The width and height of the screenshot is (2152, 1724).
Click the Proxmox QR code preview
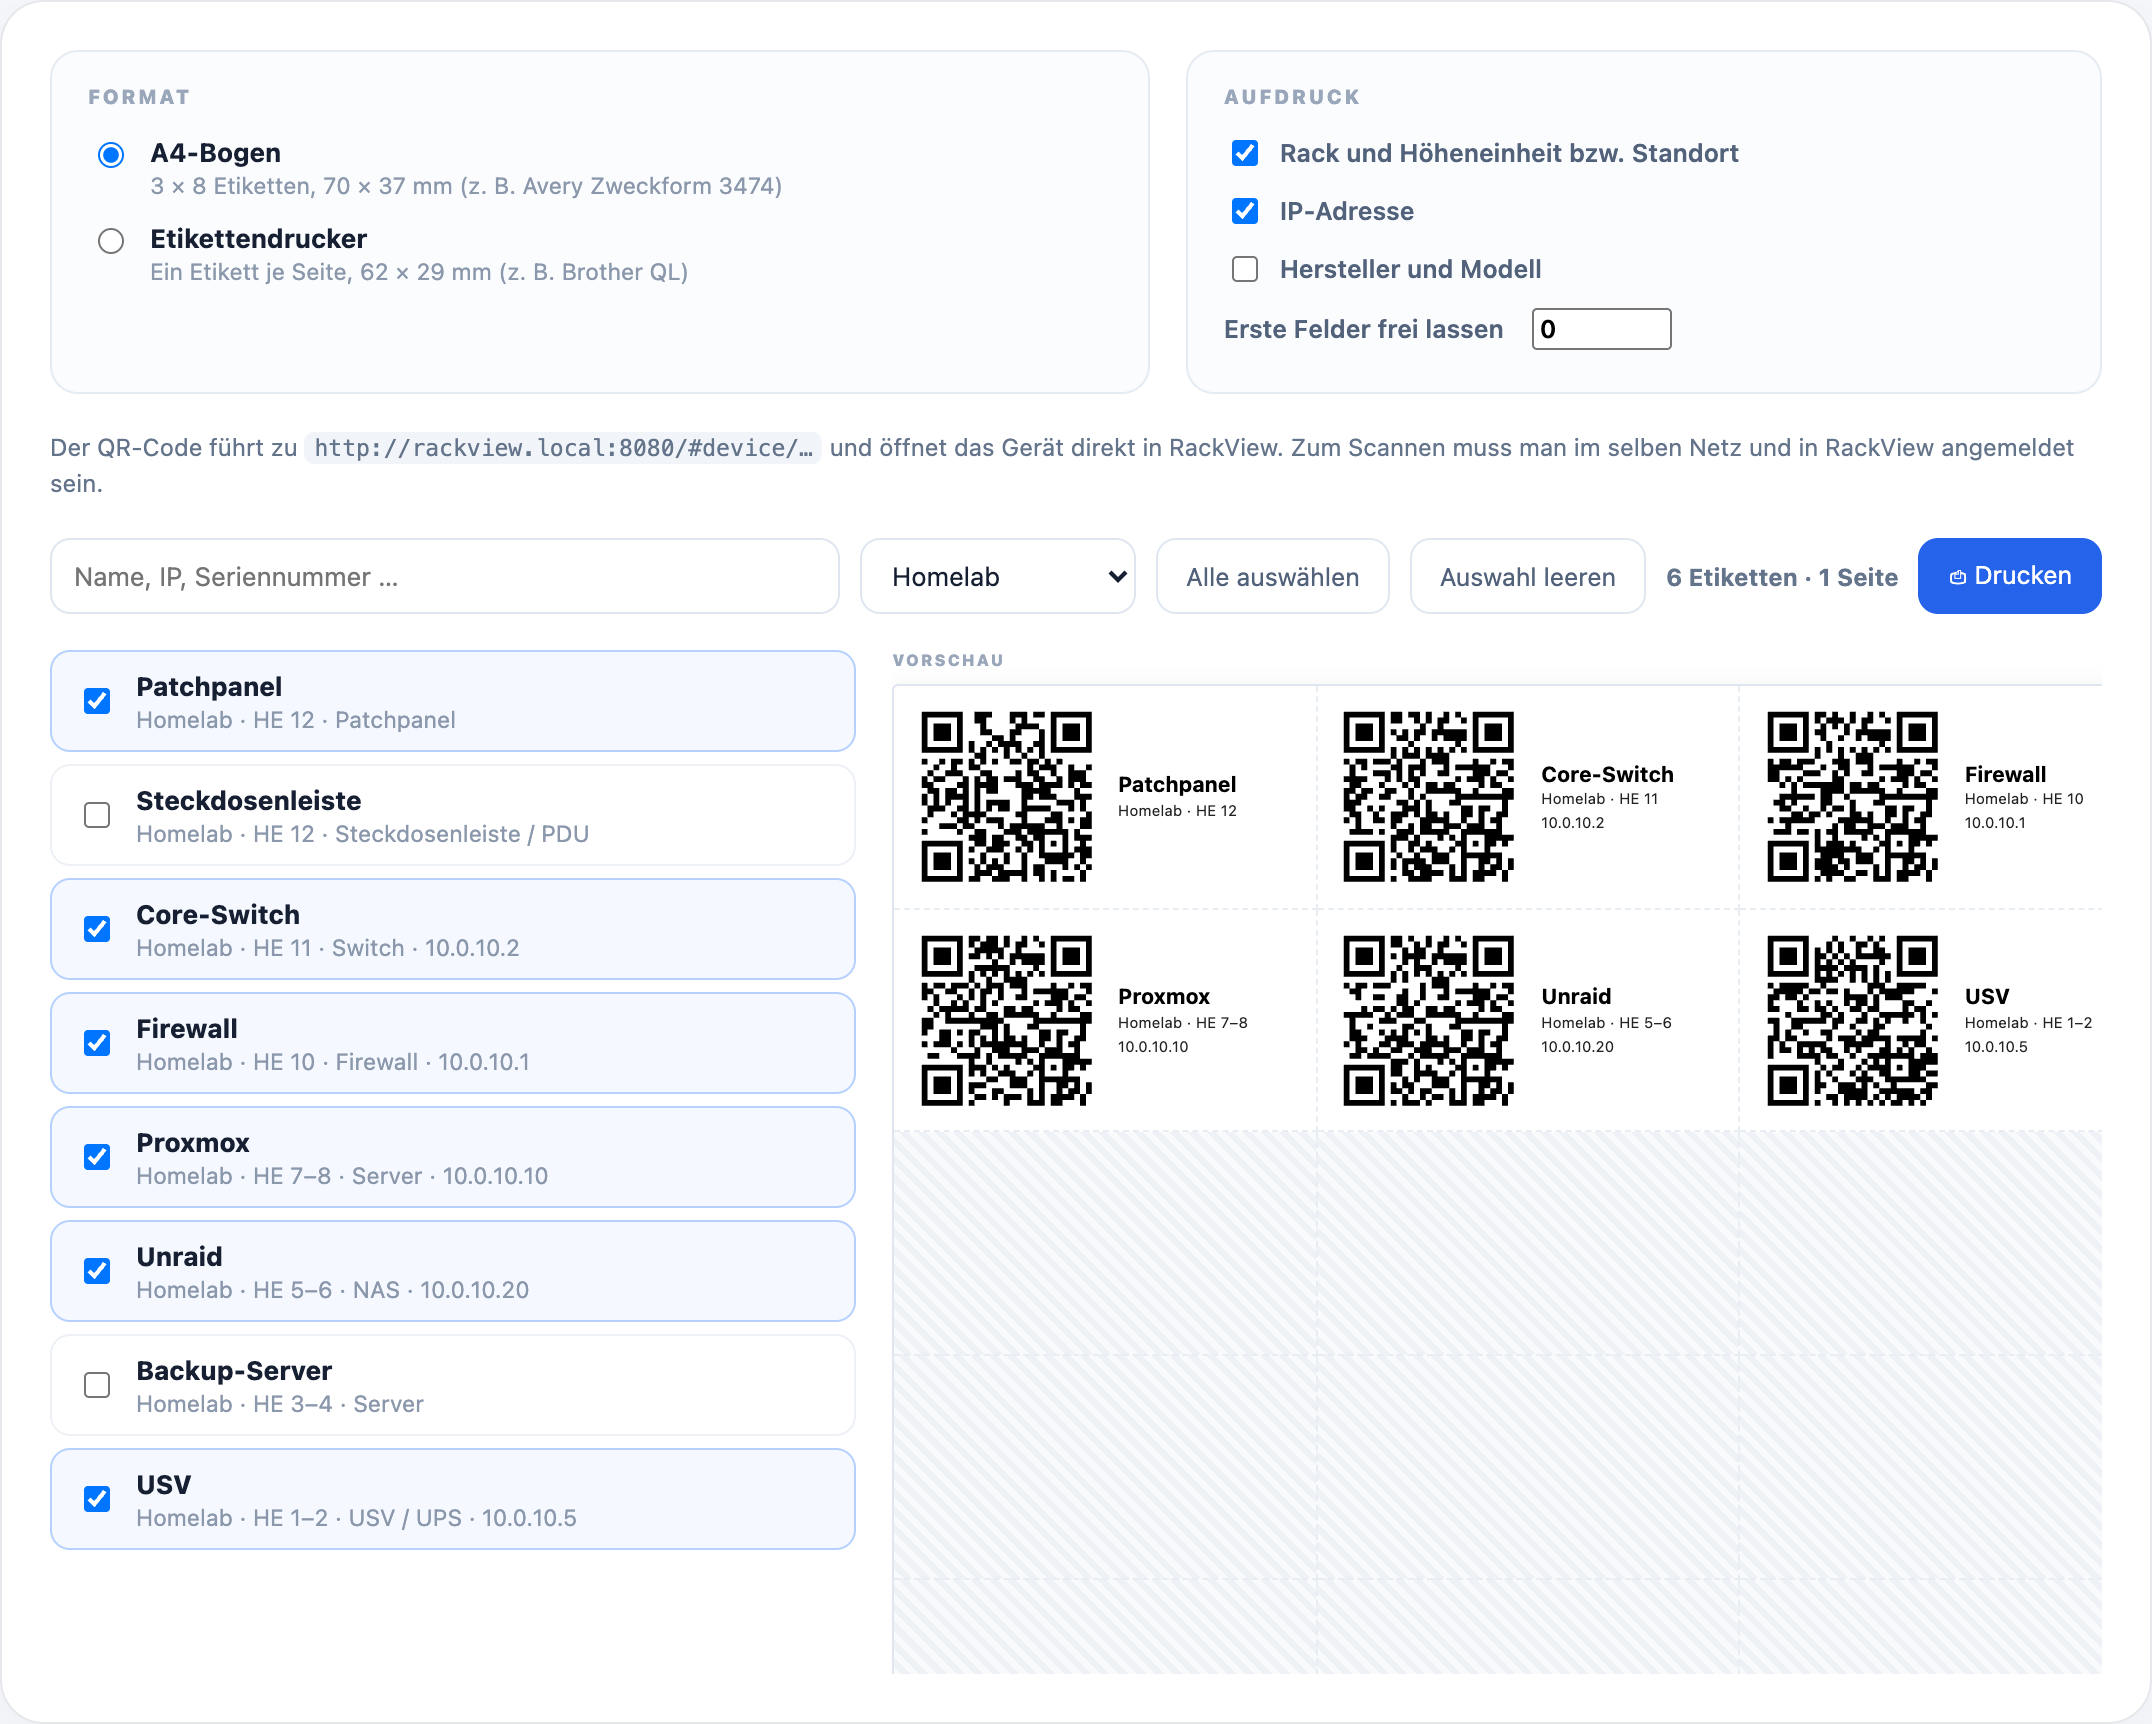pos(1006,1021)
